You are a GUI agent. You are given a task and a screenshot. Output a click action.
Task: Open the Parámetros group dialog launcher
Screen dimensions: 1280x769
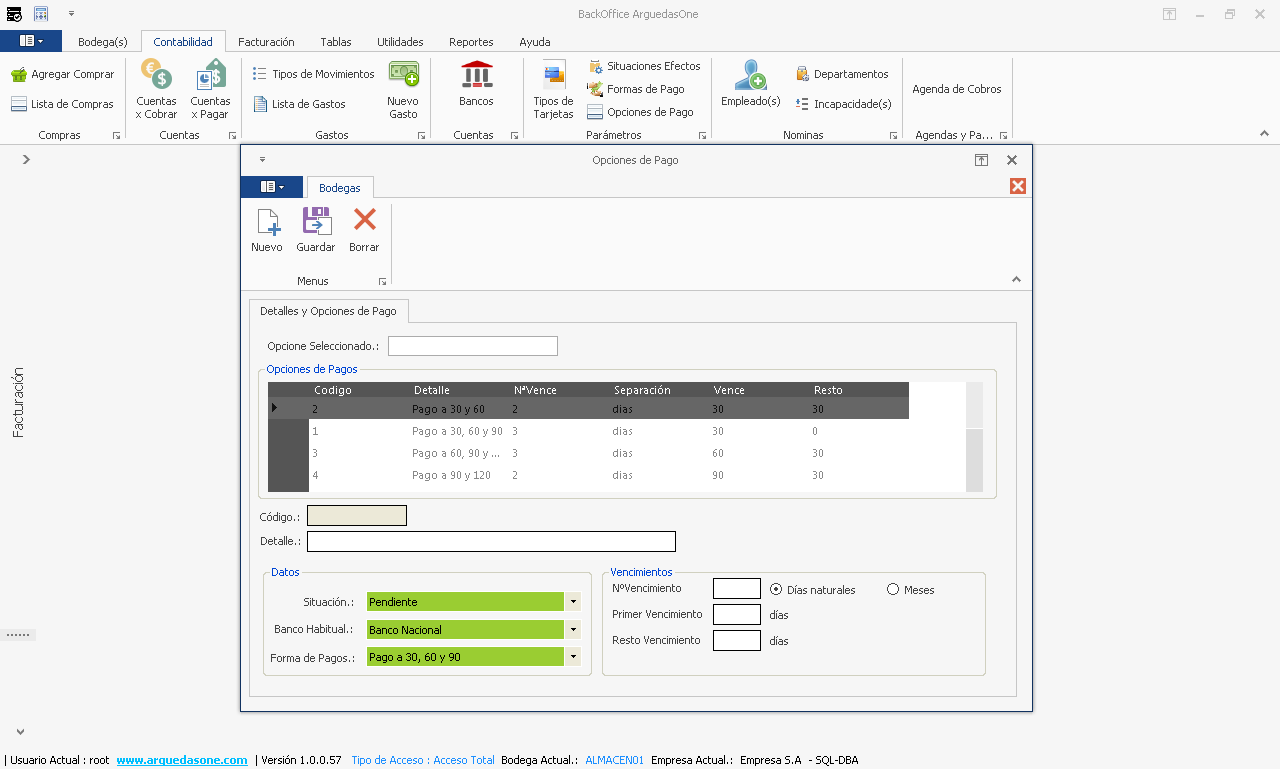point(702,135)
